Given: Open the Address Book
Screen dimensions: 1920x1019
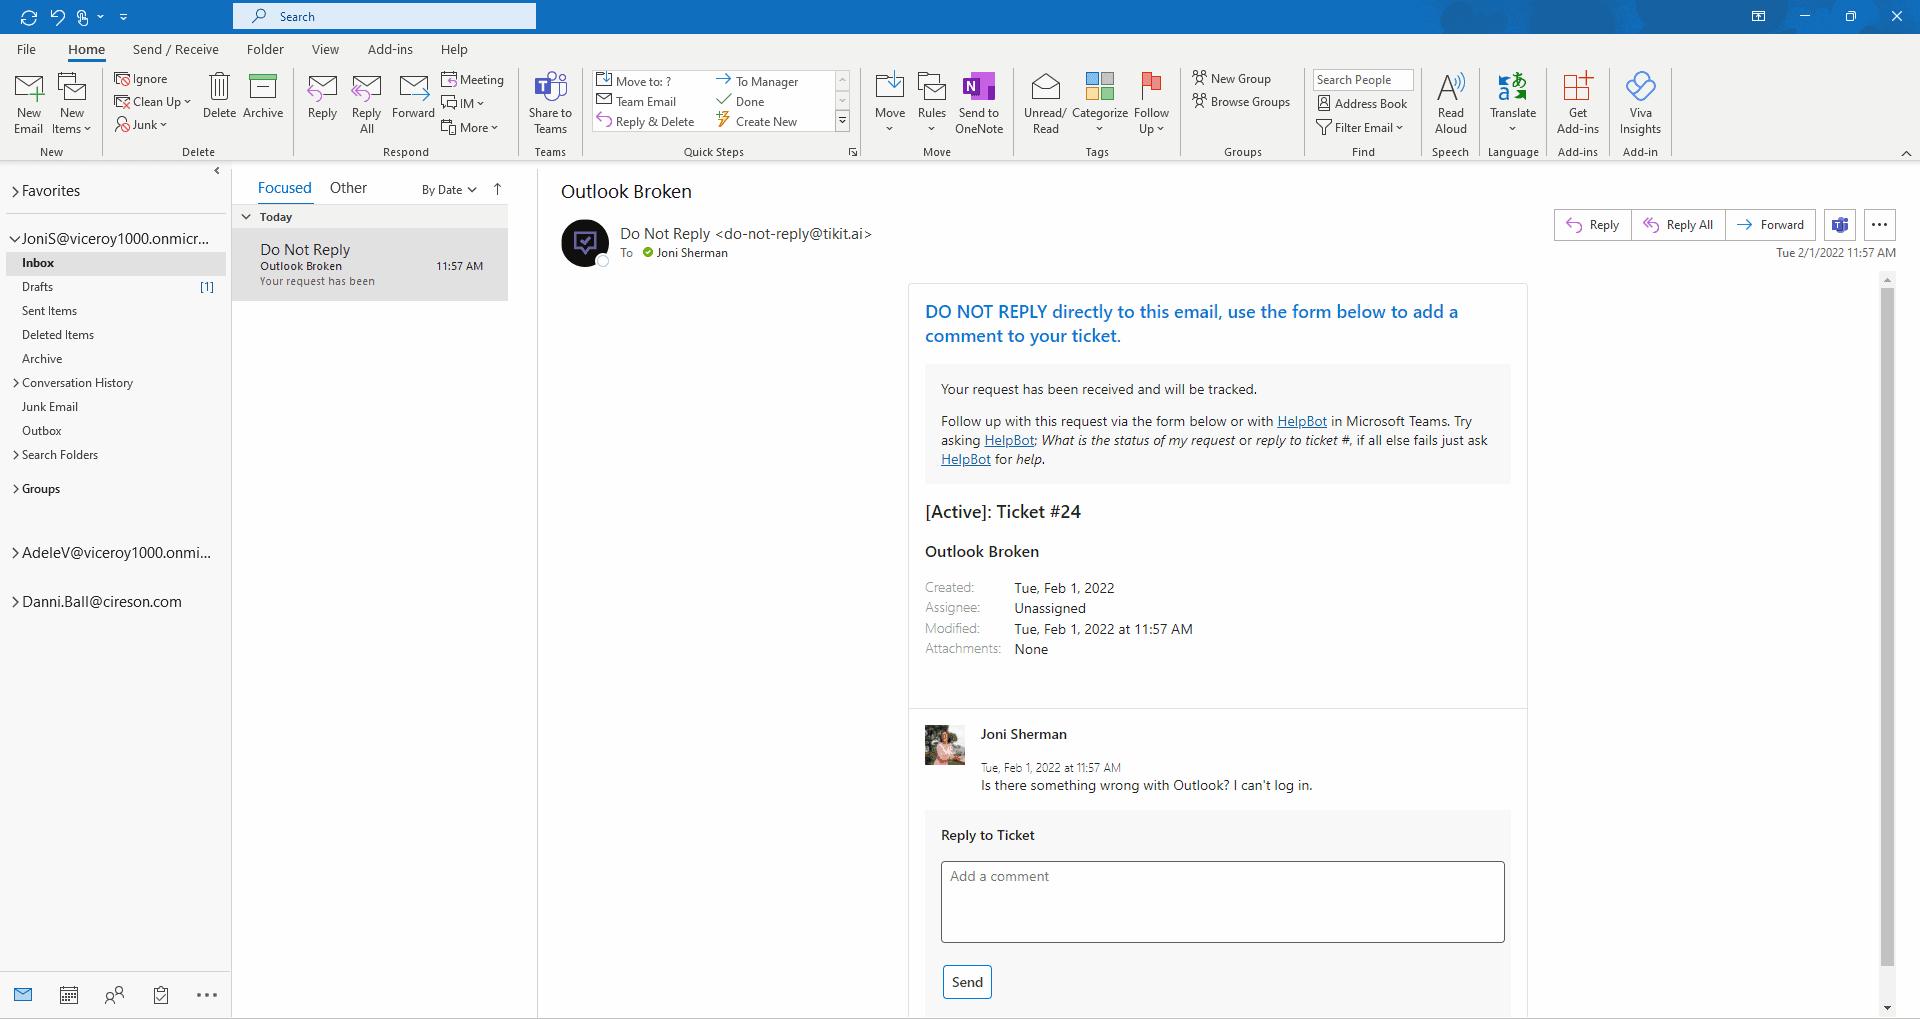Looking at the screenshot, I should coord(1362,103).
